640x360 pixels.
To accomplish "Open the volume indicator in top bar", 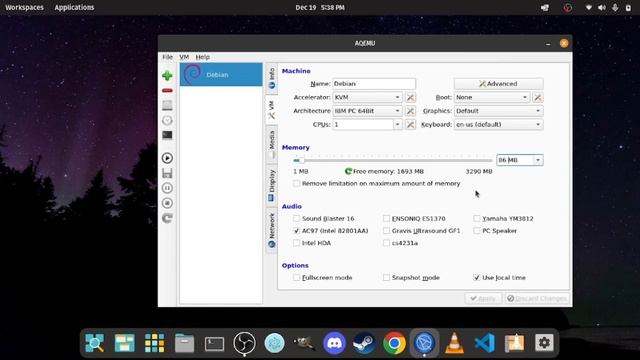I will pyautogui.click(x=602, y=7).
